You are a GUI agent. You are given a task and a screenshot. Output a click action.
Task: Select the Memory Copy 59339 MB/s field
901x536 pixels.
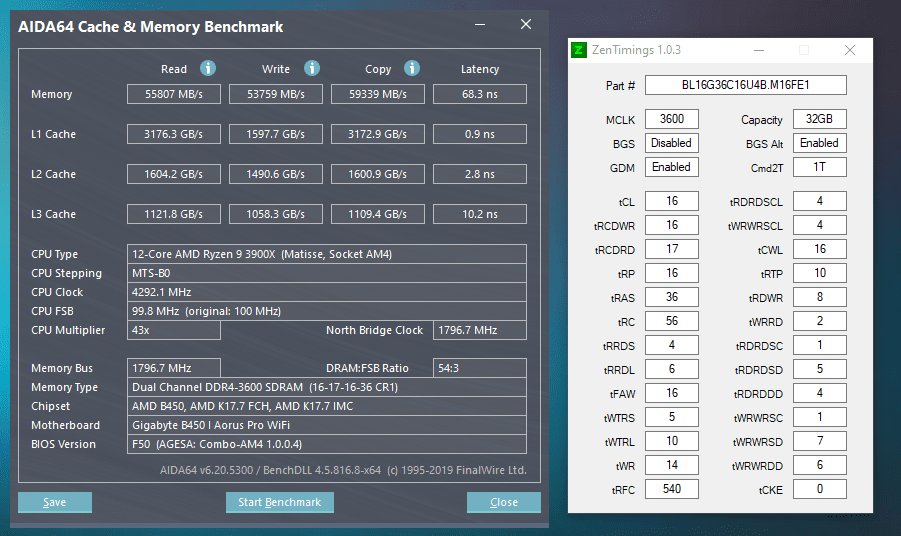[378, 94]
